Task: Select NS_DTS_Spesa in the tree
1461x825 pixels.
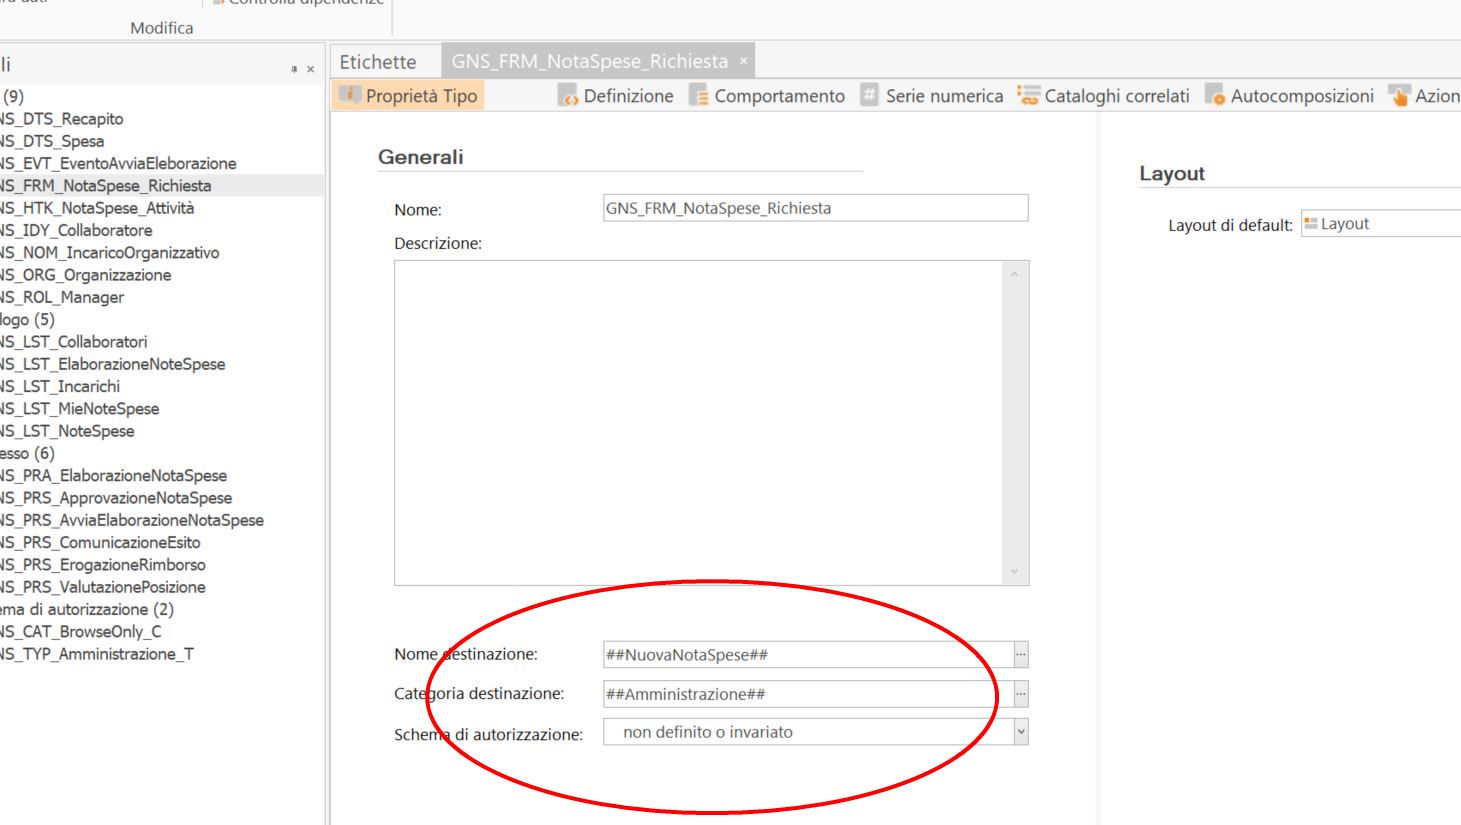Action: 51,141
